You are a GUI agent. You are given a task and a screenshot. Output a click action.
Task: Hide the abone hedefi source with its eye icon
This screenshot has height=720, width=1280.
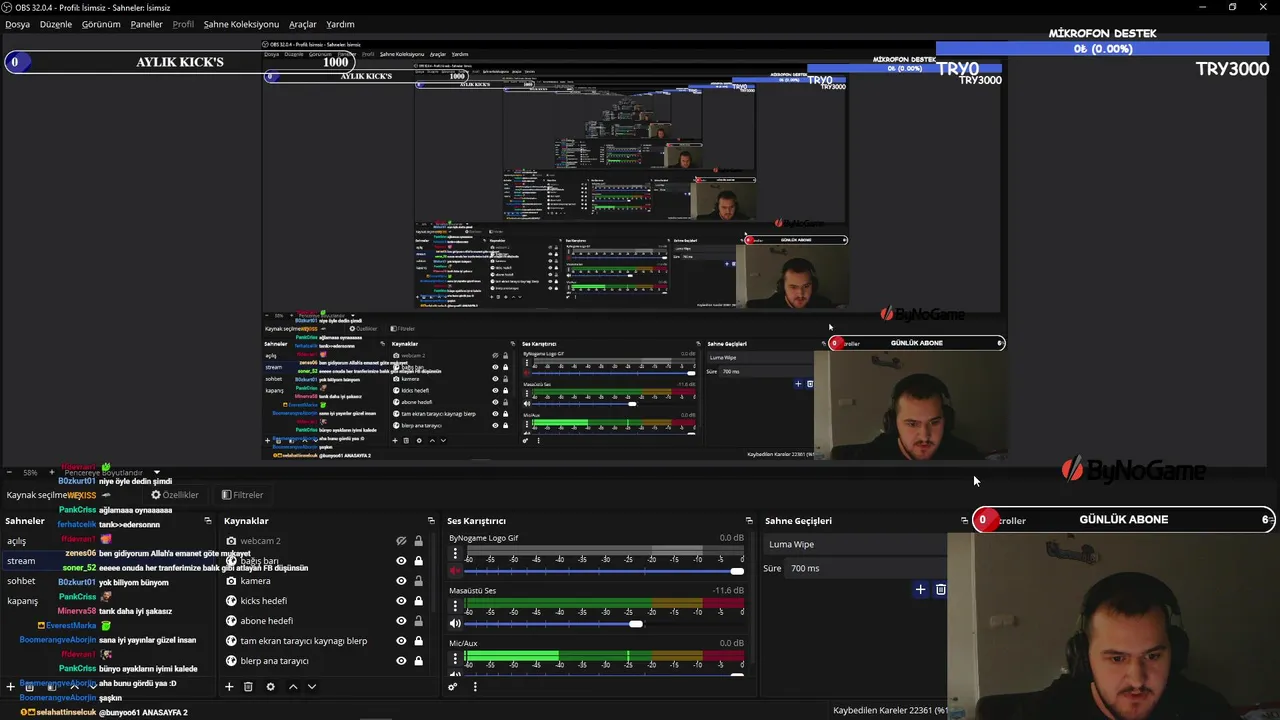tap(401, 621)
